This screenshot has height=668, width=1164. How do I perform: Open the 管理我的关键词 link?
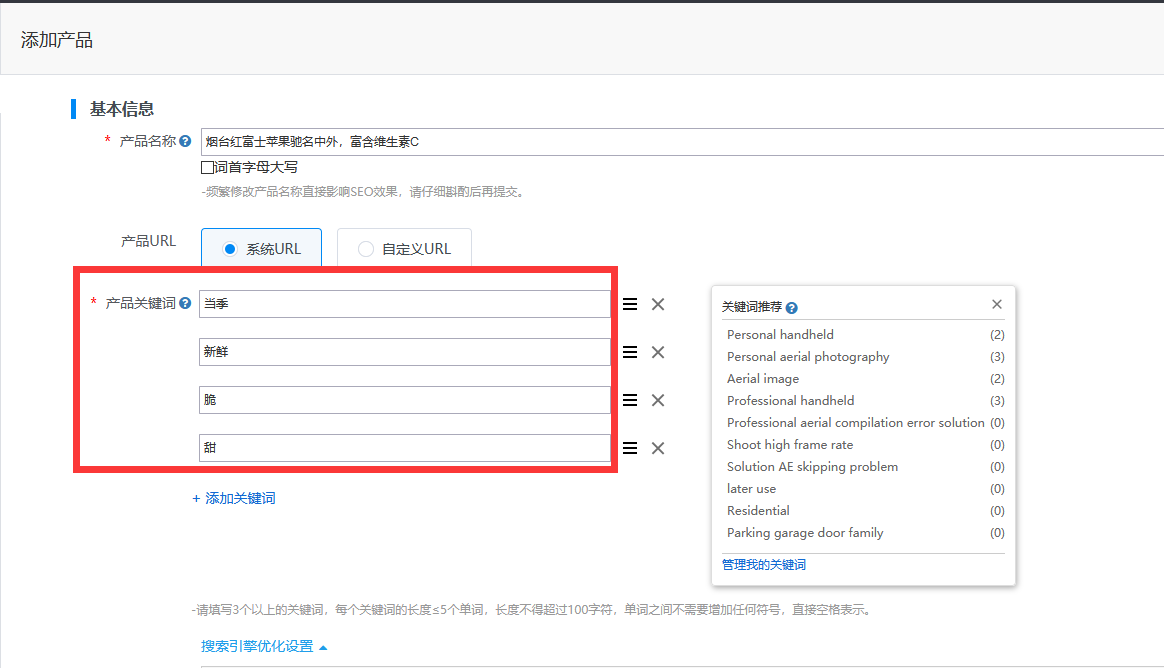(x=764, y=565)
